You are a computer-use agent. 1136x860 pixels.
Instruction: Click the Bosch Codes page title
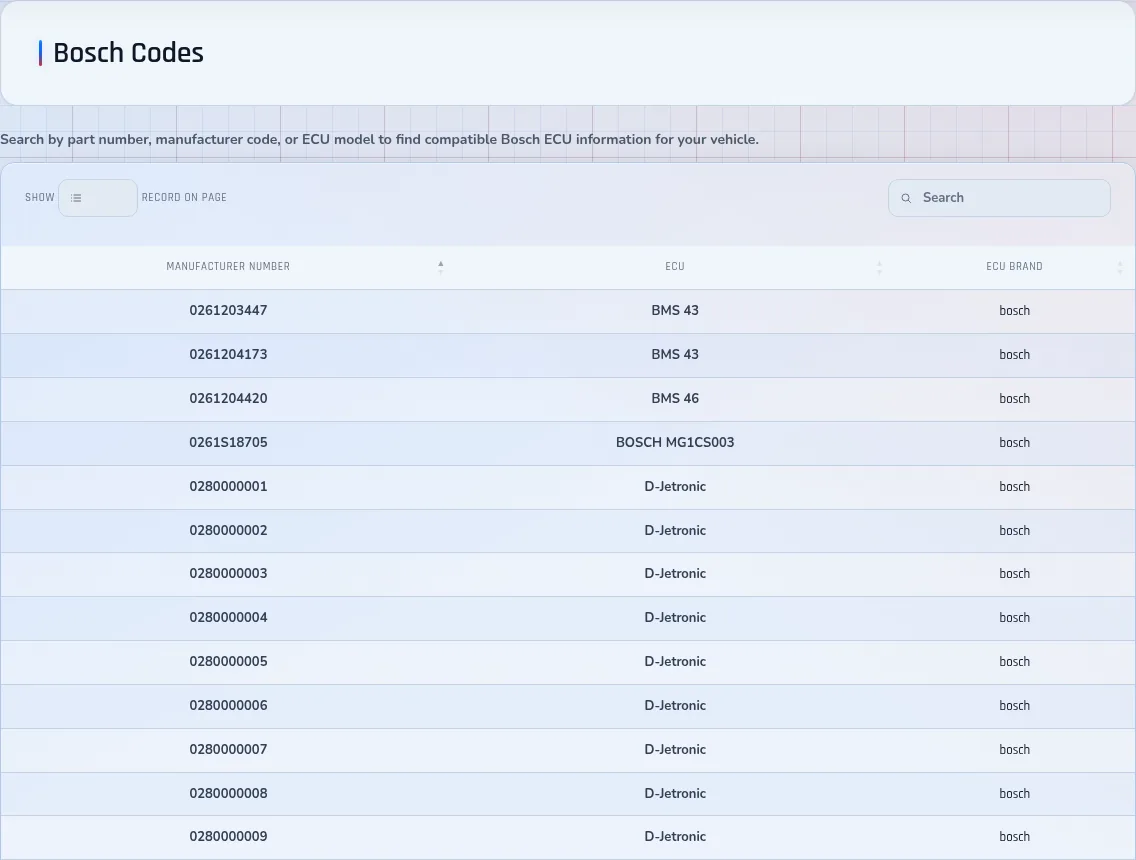tap(128, 53)
